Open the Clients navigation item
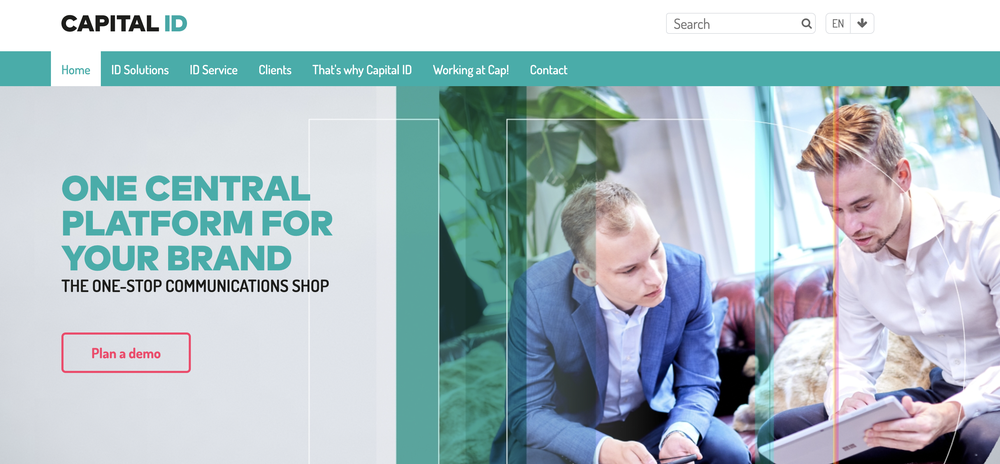The height and width of the screenshot is (464, 1000). pos(275,69)
